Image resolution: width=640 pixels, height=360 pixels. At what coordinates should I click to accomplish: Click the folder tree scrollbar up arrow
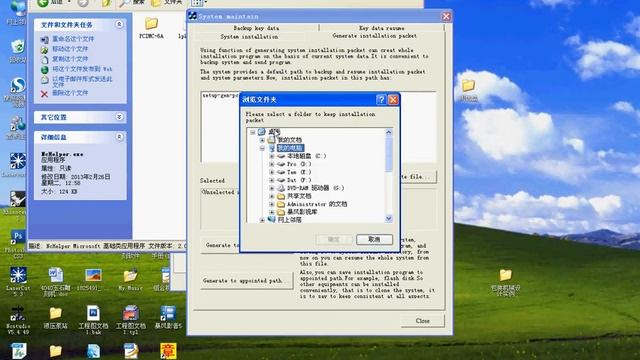(x=389, y=132)
